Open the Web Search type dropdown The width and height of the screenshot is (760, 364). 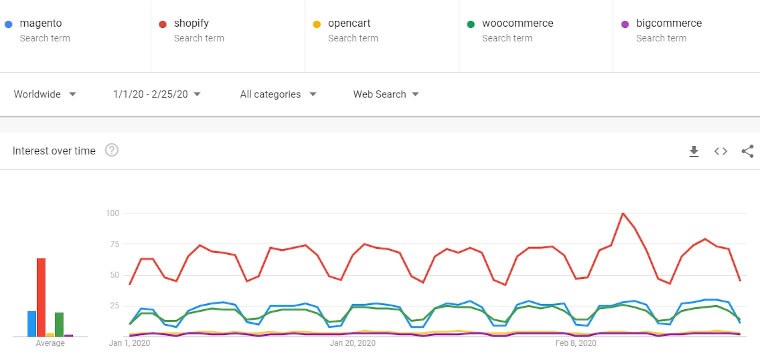click(386, 94)
